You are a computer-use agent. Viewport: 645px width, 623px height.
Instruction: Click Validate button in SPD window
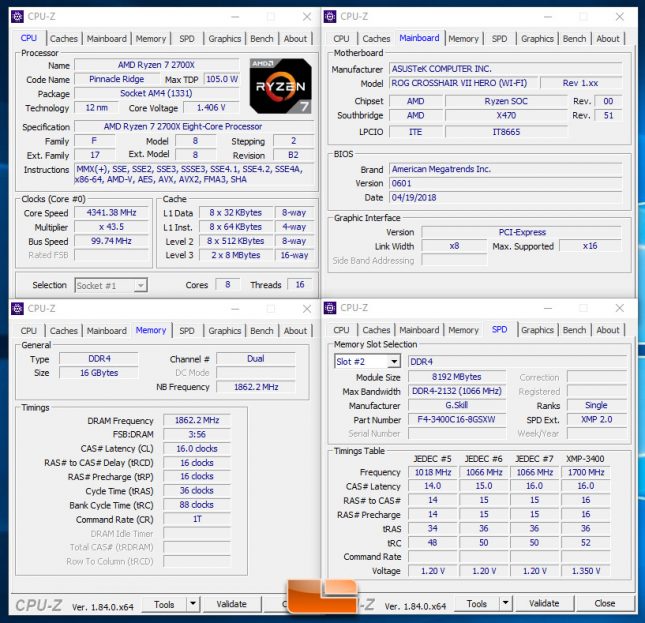[544, 603]
